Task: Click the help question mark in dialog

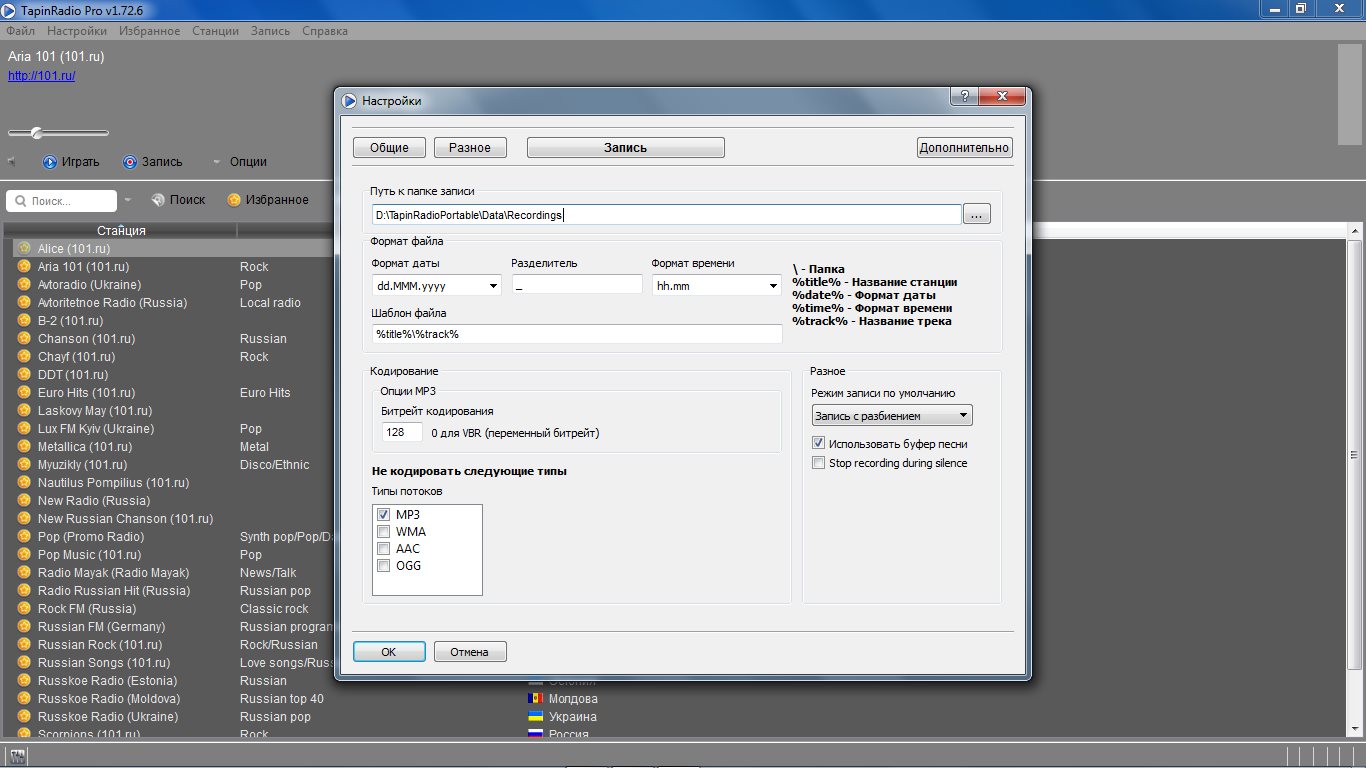Action: click(964, 98)
